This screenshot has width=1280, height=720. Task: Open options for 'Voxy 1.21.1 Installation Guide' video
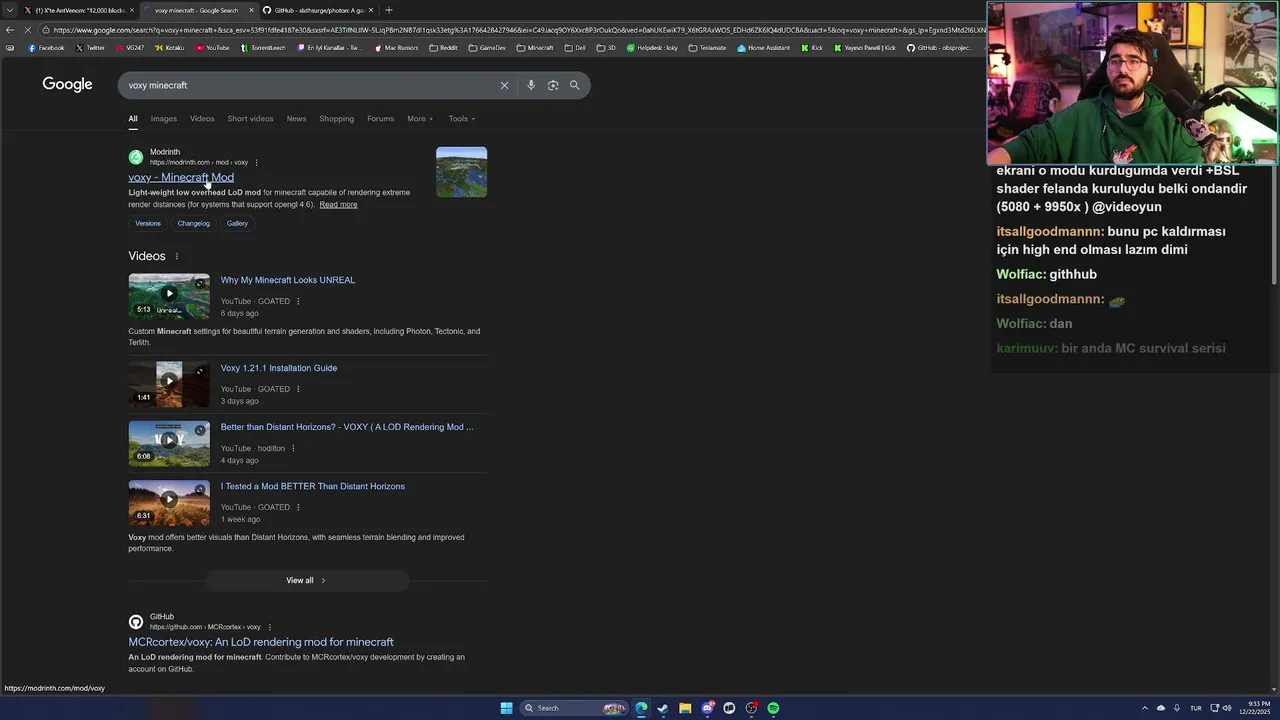tap(298, 389)
